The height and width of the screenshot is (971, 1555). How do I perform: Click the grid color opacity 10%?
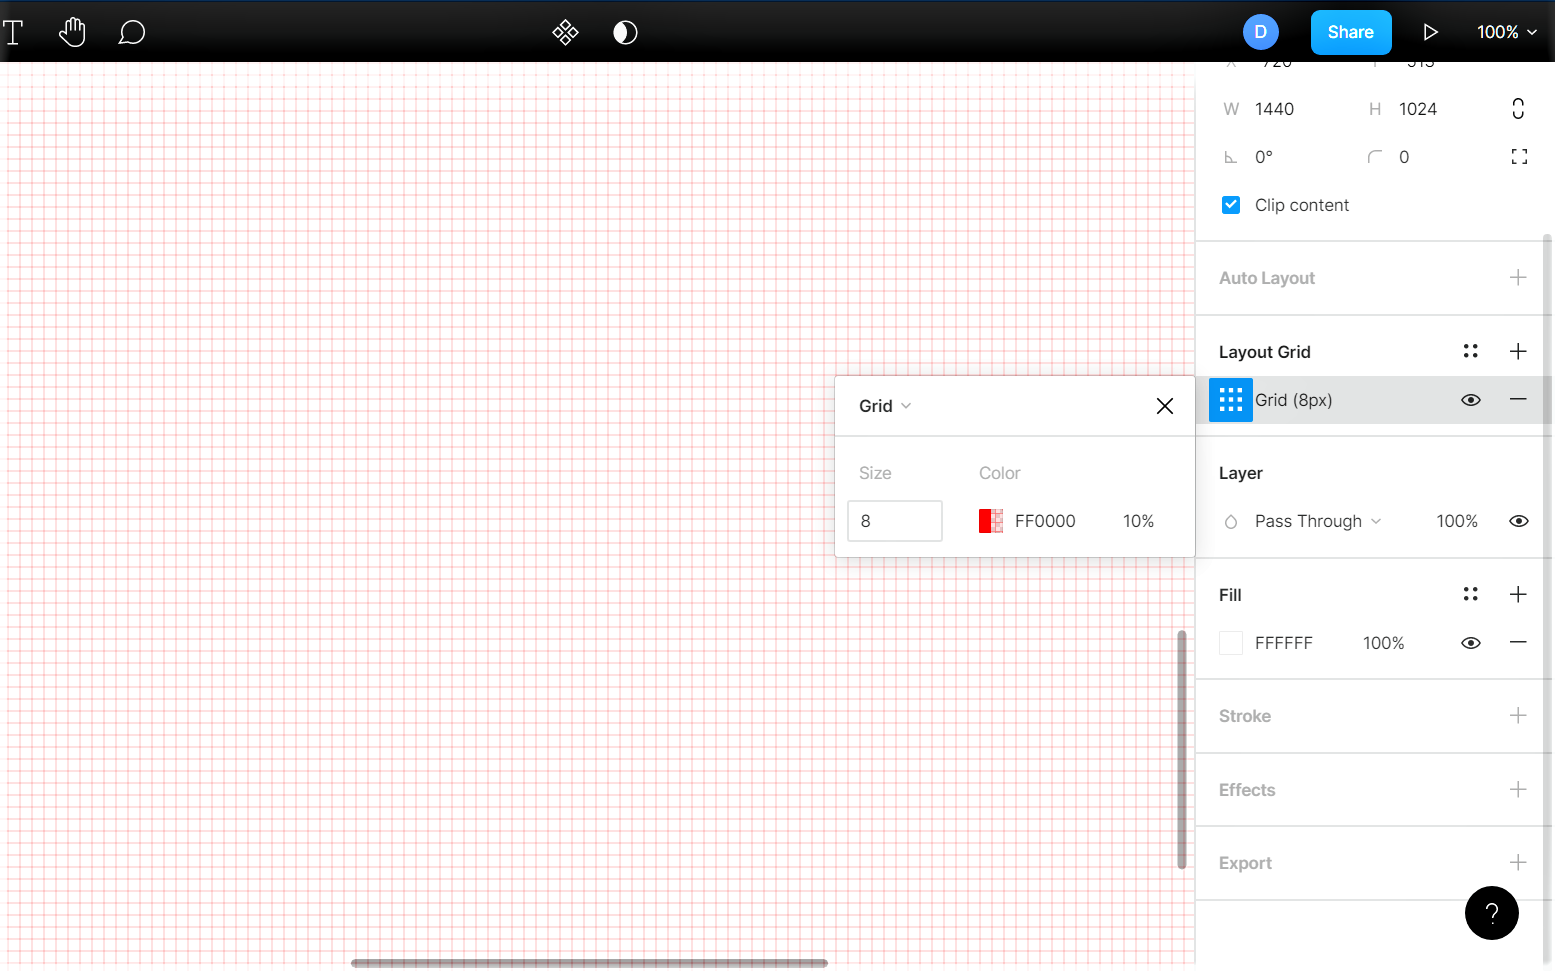tap(1138, 521)
